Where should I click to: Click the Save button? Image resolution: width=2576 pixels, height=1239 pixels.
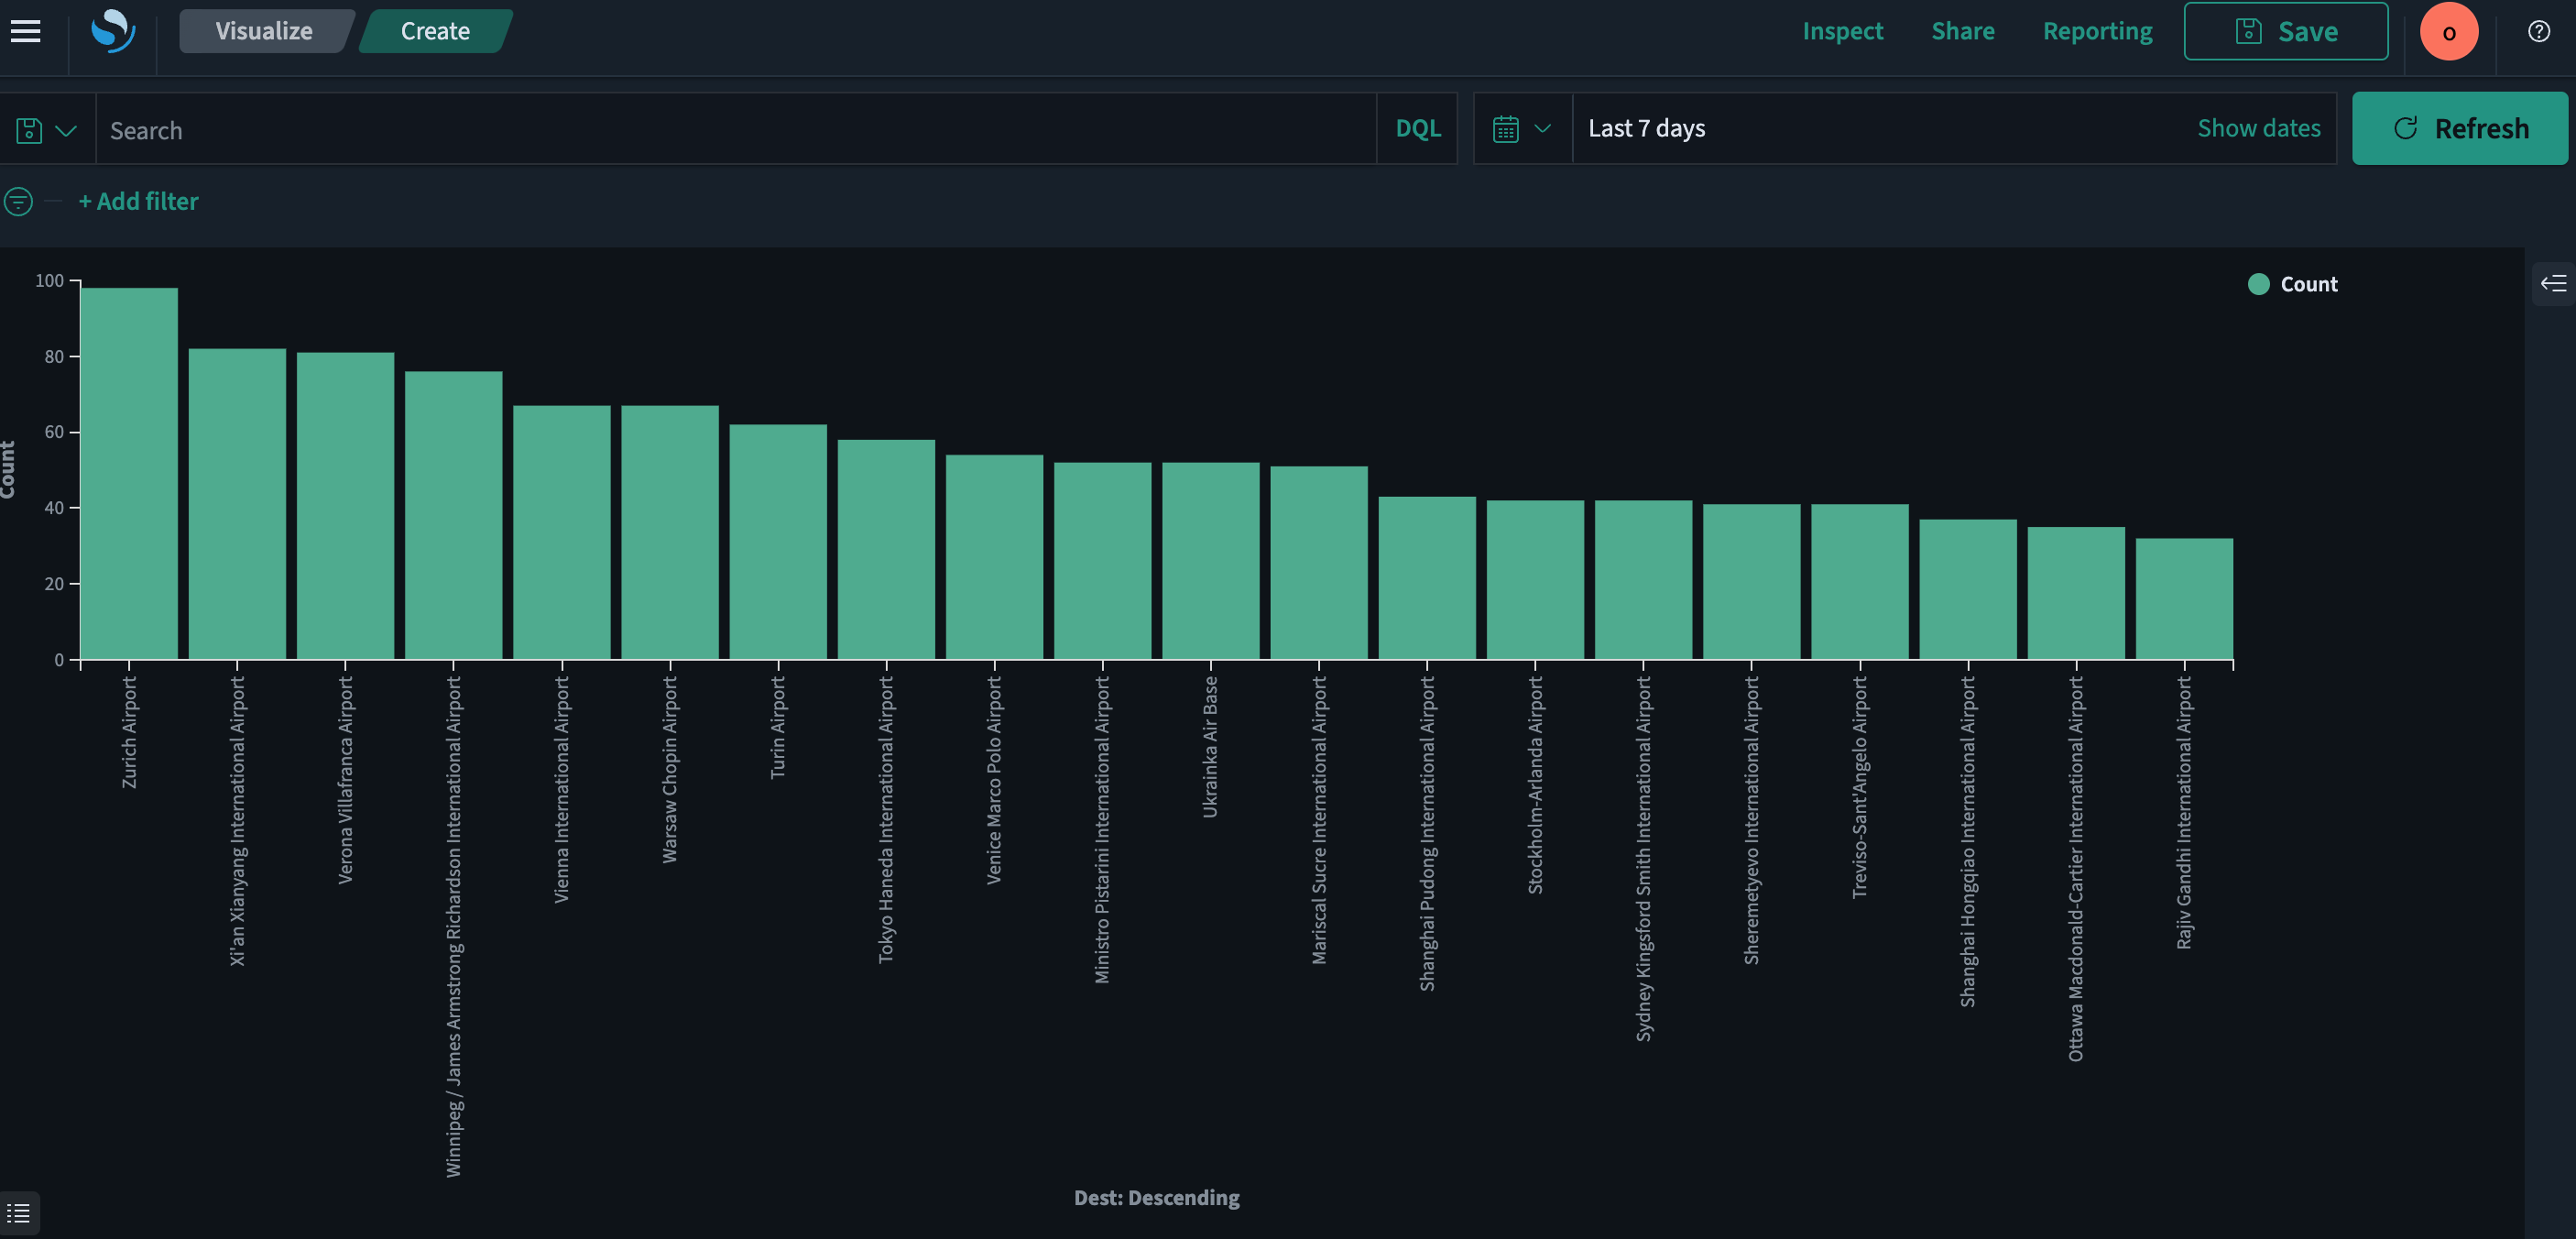(x=2286, y=31)
